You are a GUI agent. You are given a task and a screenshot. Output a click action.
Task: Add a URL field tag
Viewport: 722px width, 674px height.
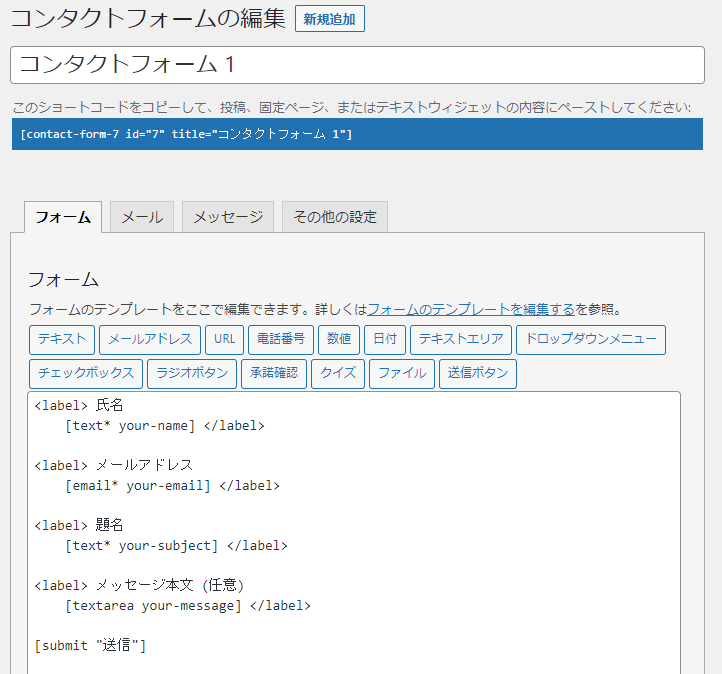[225, 340]
